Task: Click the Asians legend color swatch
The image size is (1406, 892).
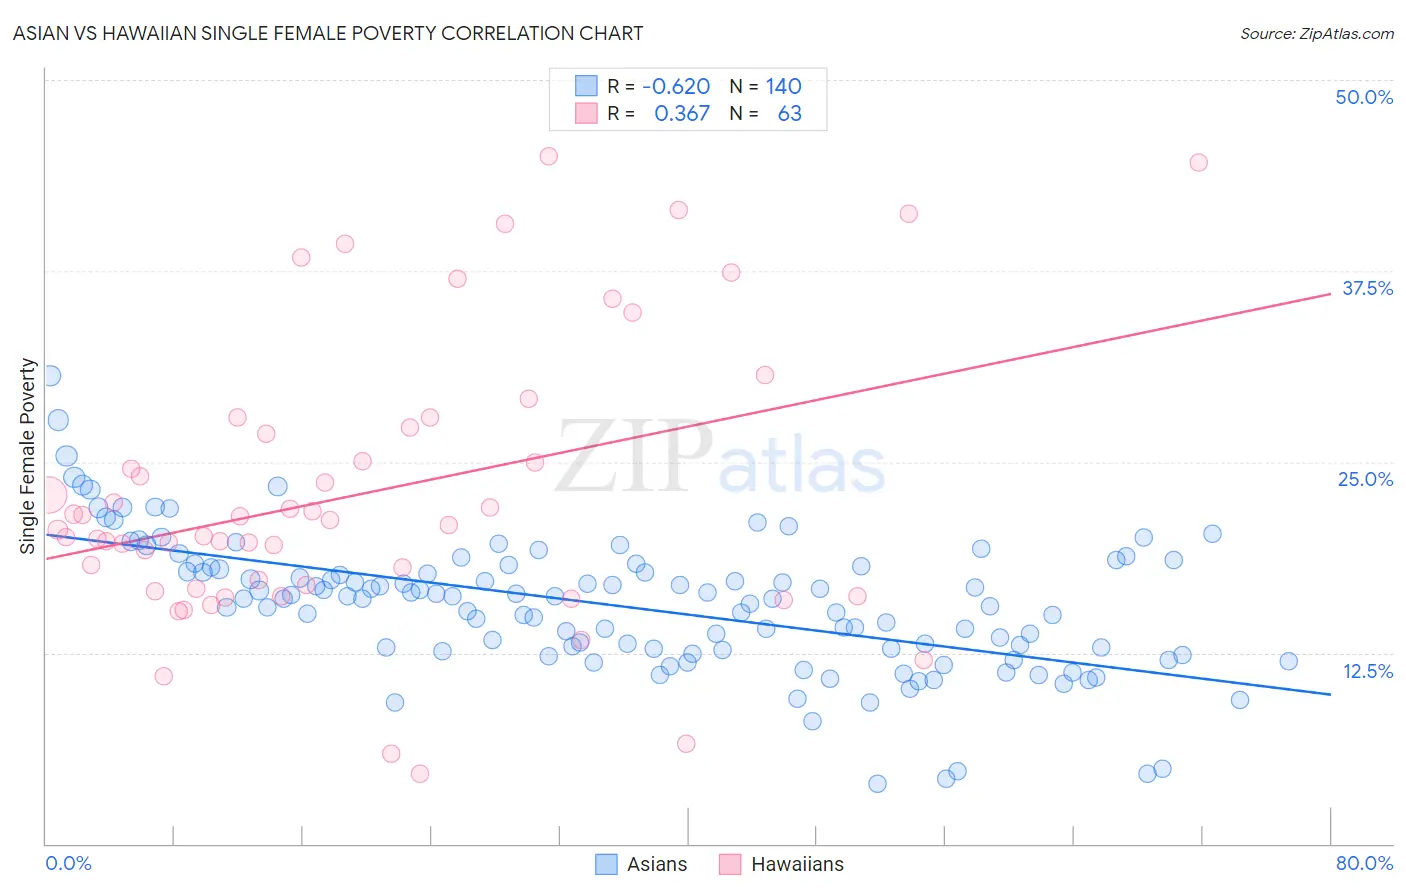Action: point(606,864)
